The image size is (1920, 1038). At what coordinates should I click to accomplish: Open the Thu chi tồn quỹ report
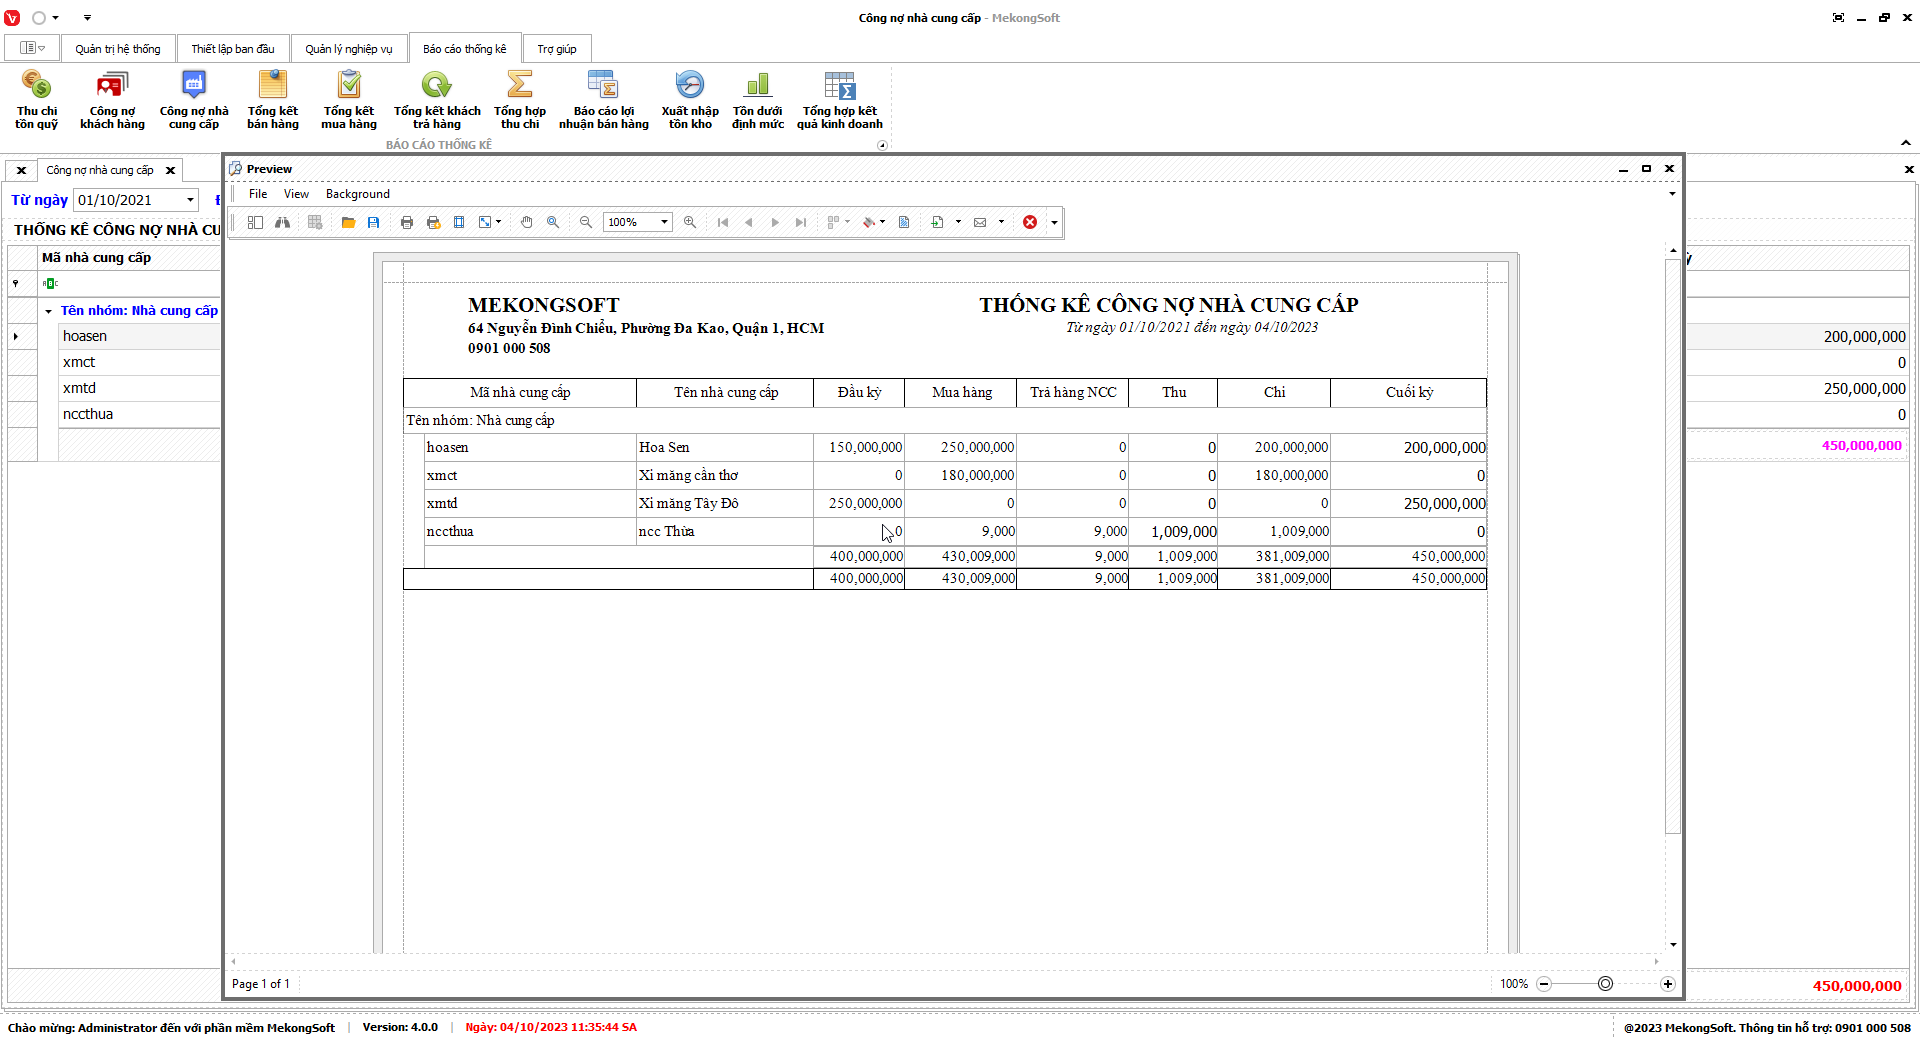(36, 100)
